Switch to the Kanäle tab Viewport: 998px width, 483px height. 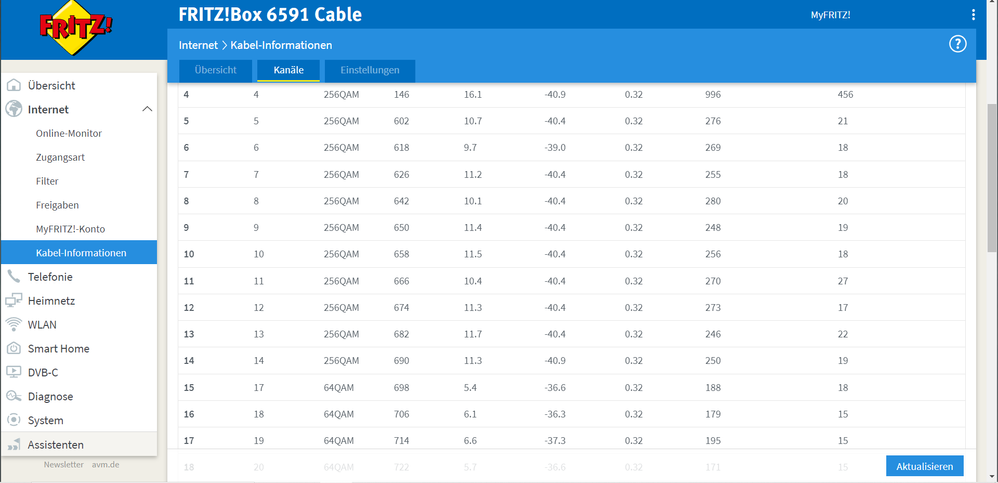point(288,71)
